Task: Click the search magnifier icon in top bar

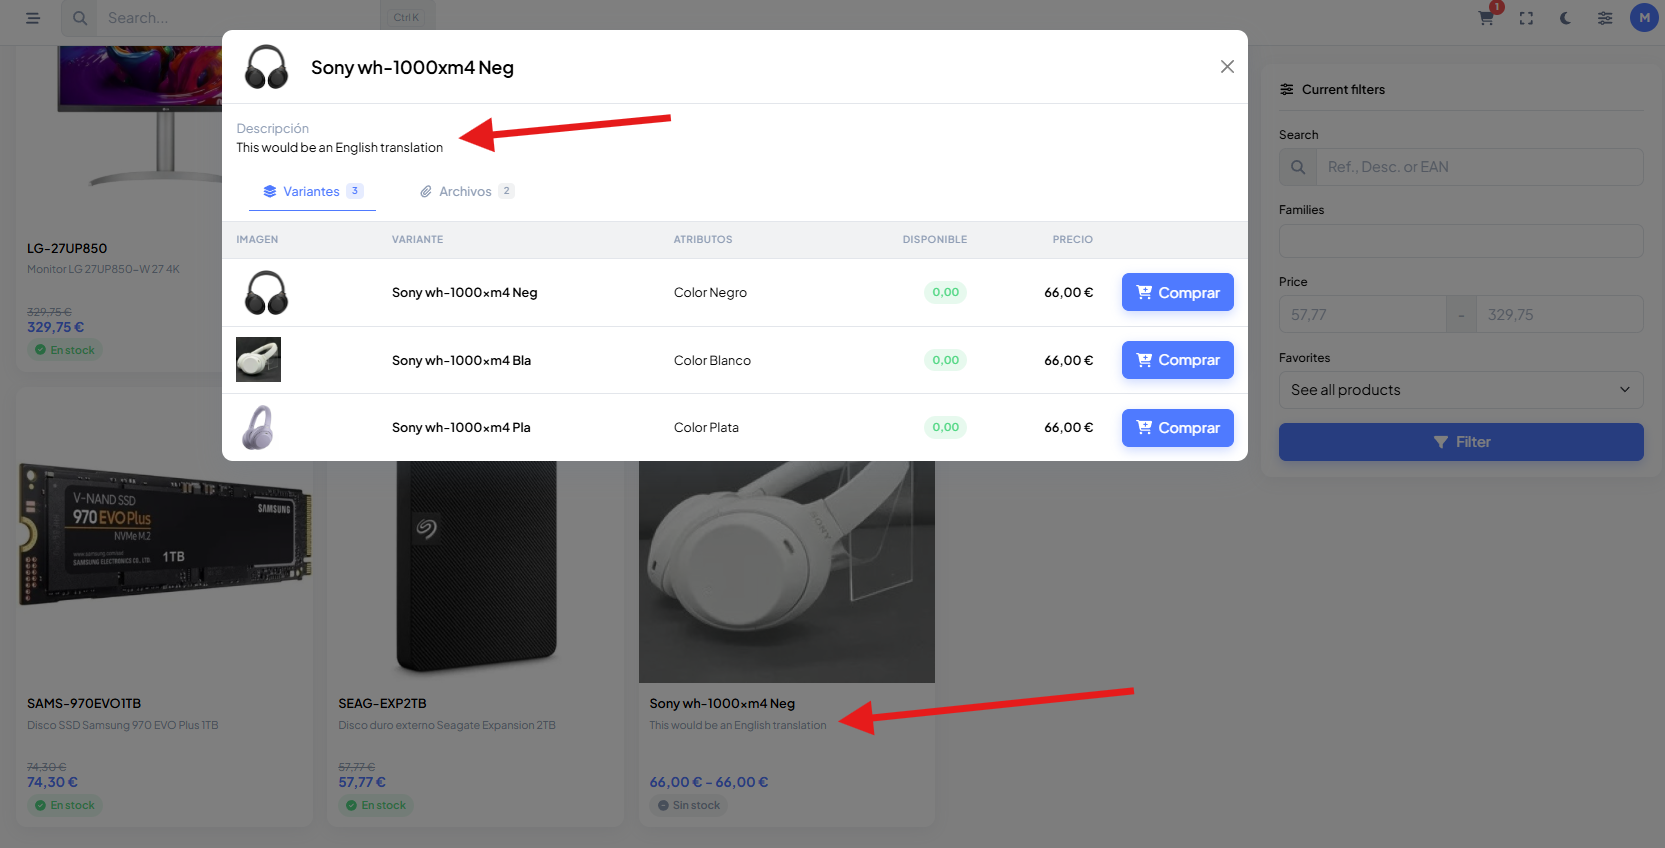Action: pyautogui.click(x=80, y=18)
